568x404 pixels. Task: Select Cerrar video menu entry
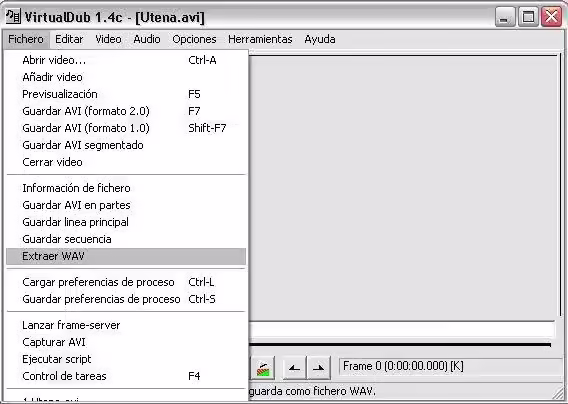coord(126,162)
